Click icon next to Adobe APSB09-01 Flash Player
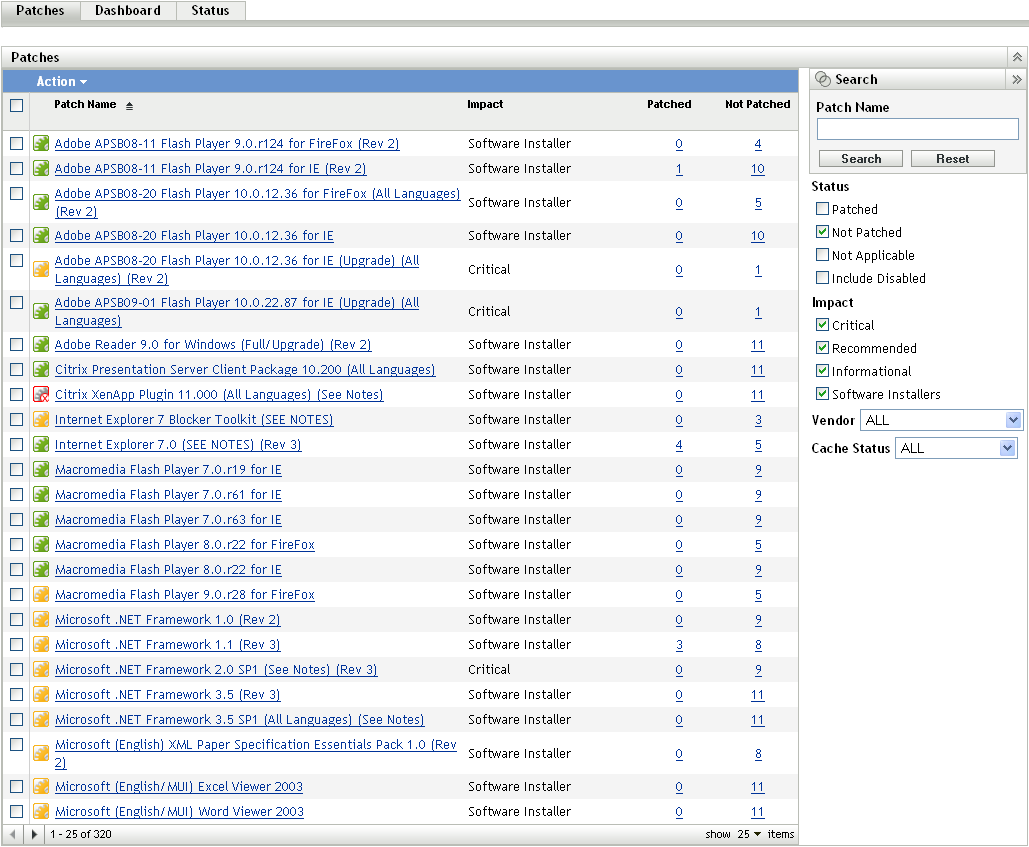1029x847 pixels. tap(41, 311)
